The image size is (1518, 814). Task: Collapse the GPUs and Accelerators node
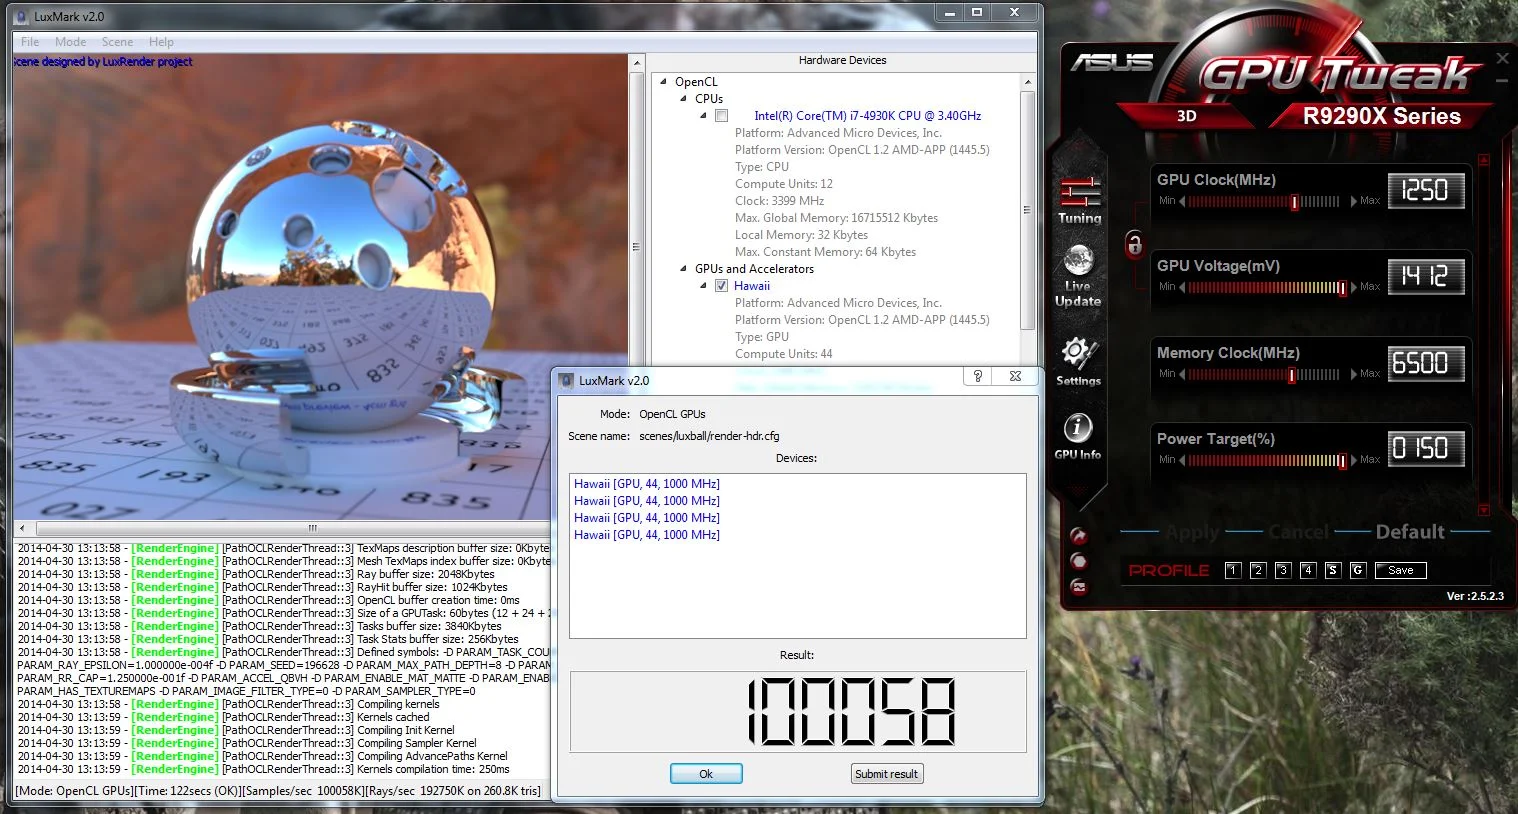(684, 269)
